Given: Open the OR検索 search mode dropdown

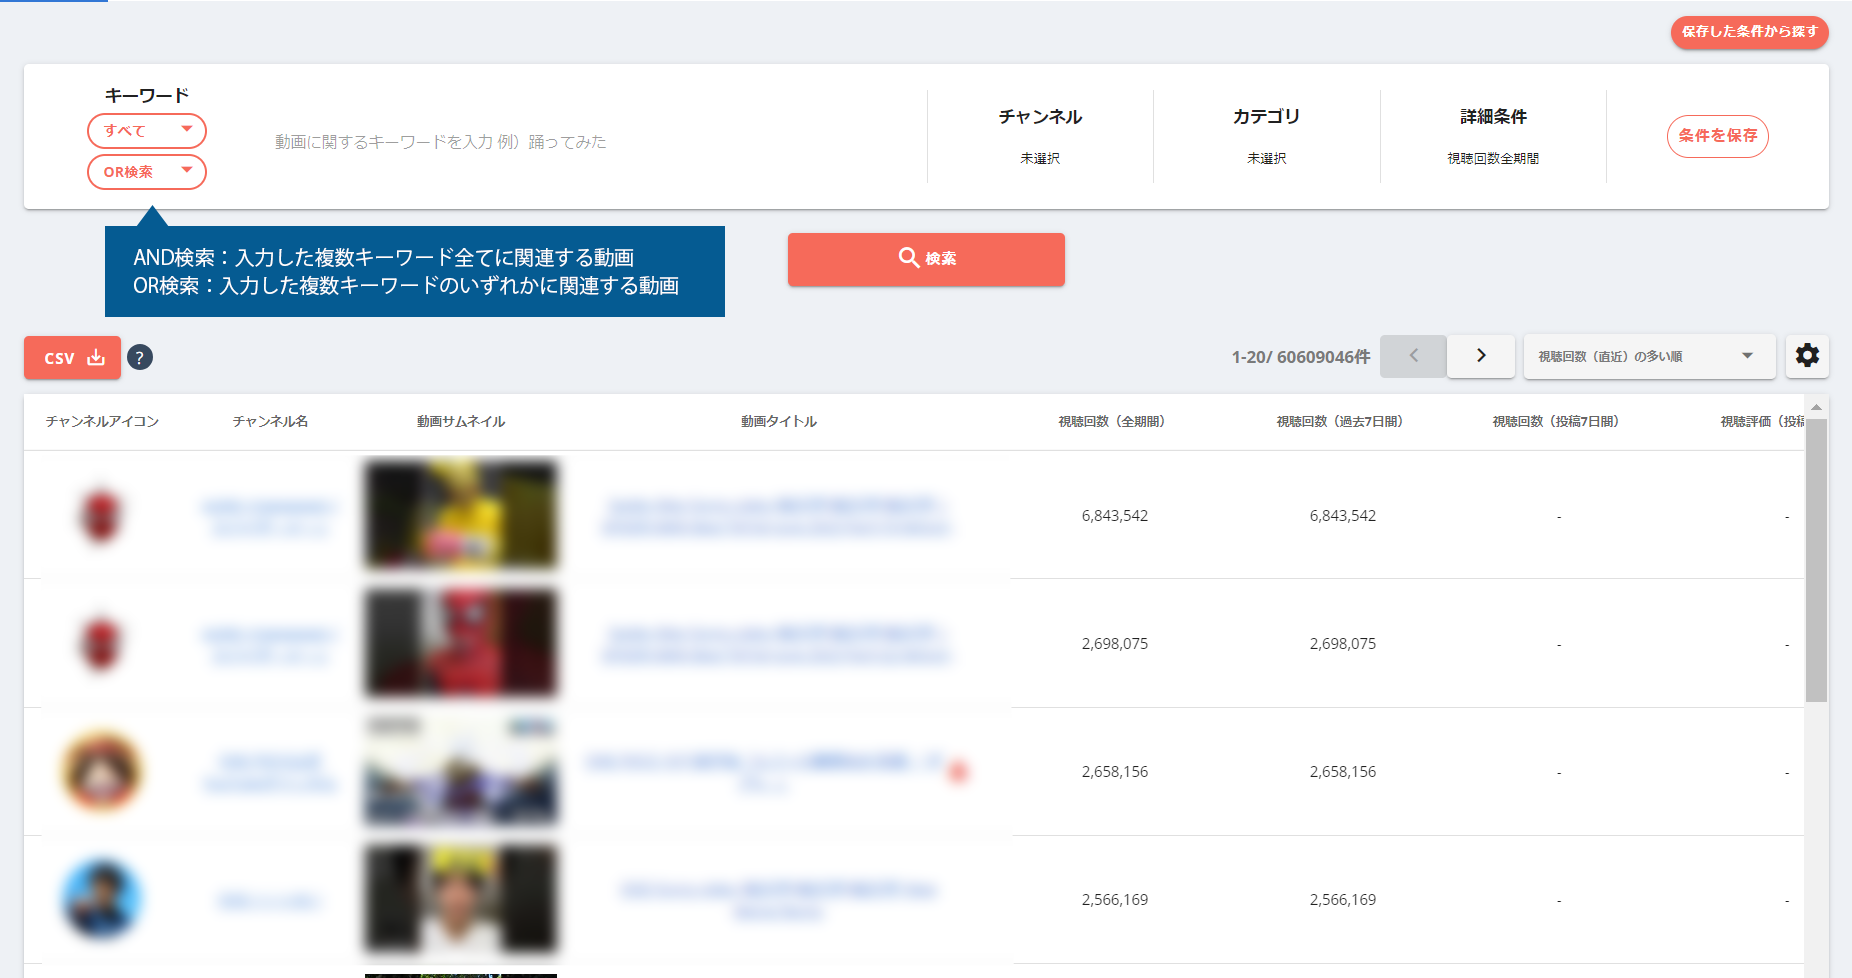Looking at the screenshot, I should [147, 172].
